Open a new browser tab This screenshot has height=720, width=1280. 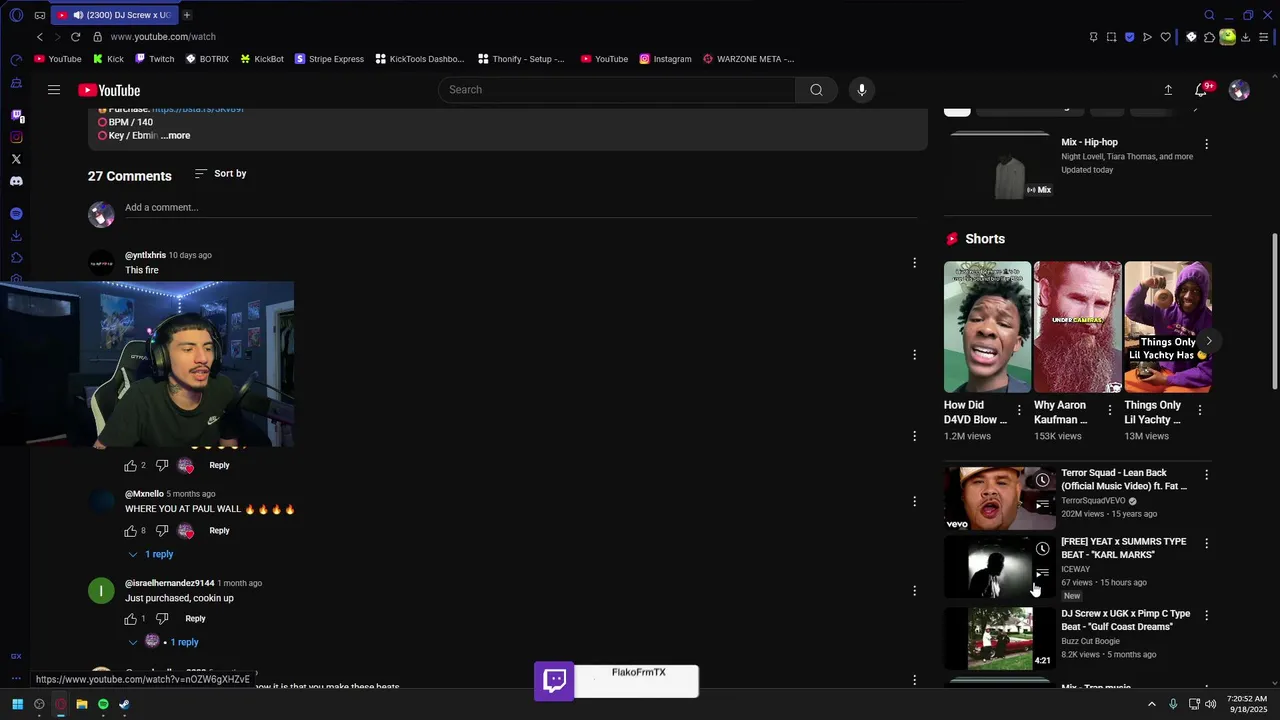(187, 15)
